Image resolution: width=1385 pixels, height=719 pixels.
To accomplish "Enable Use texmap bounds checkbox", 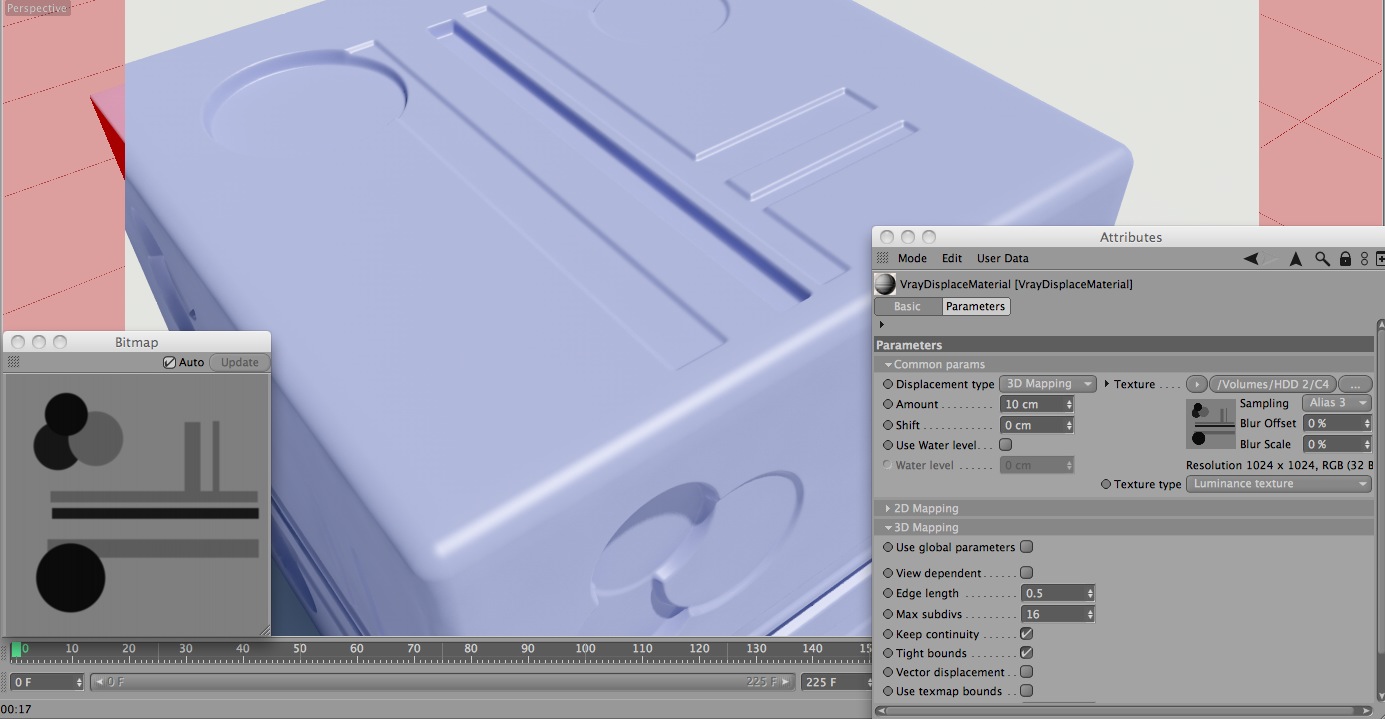I will [1026, 690].
